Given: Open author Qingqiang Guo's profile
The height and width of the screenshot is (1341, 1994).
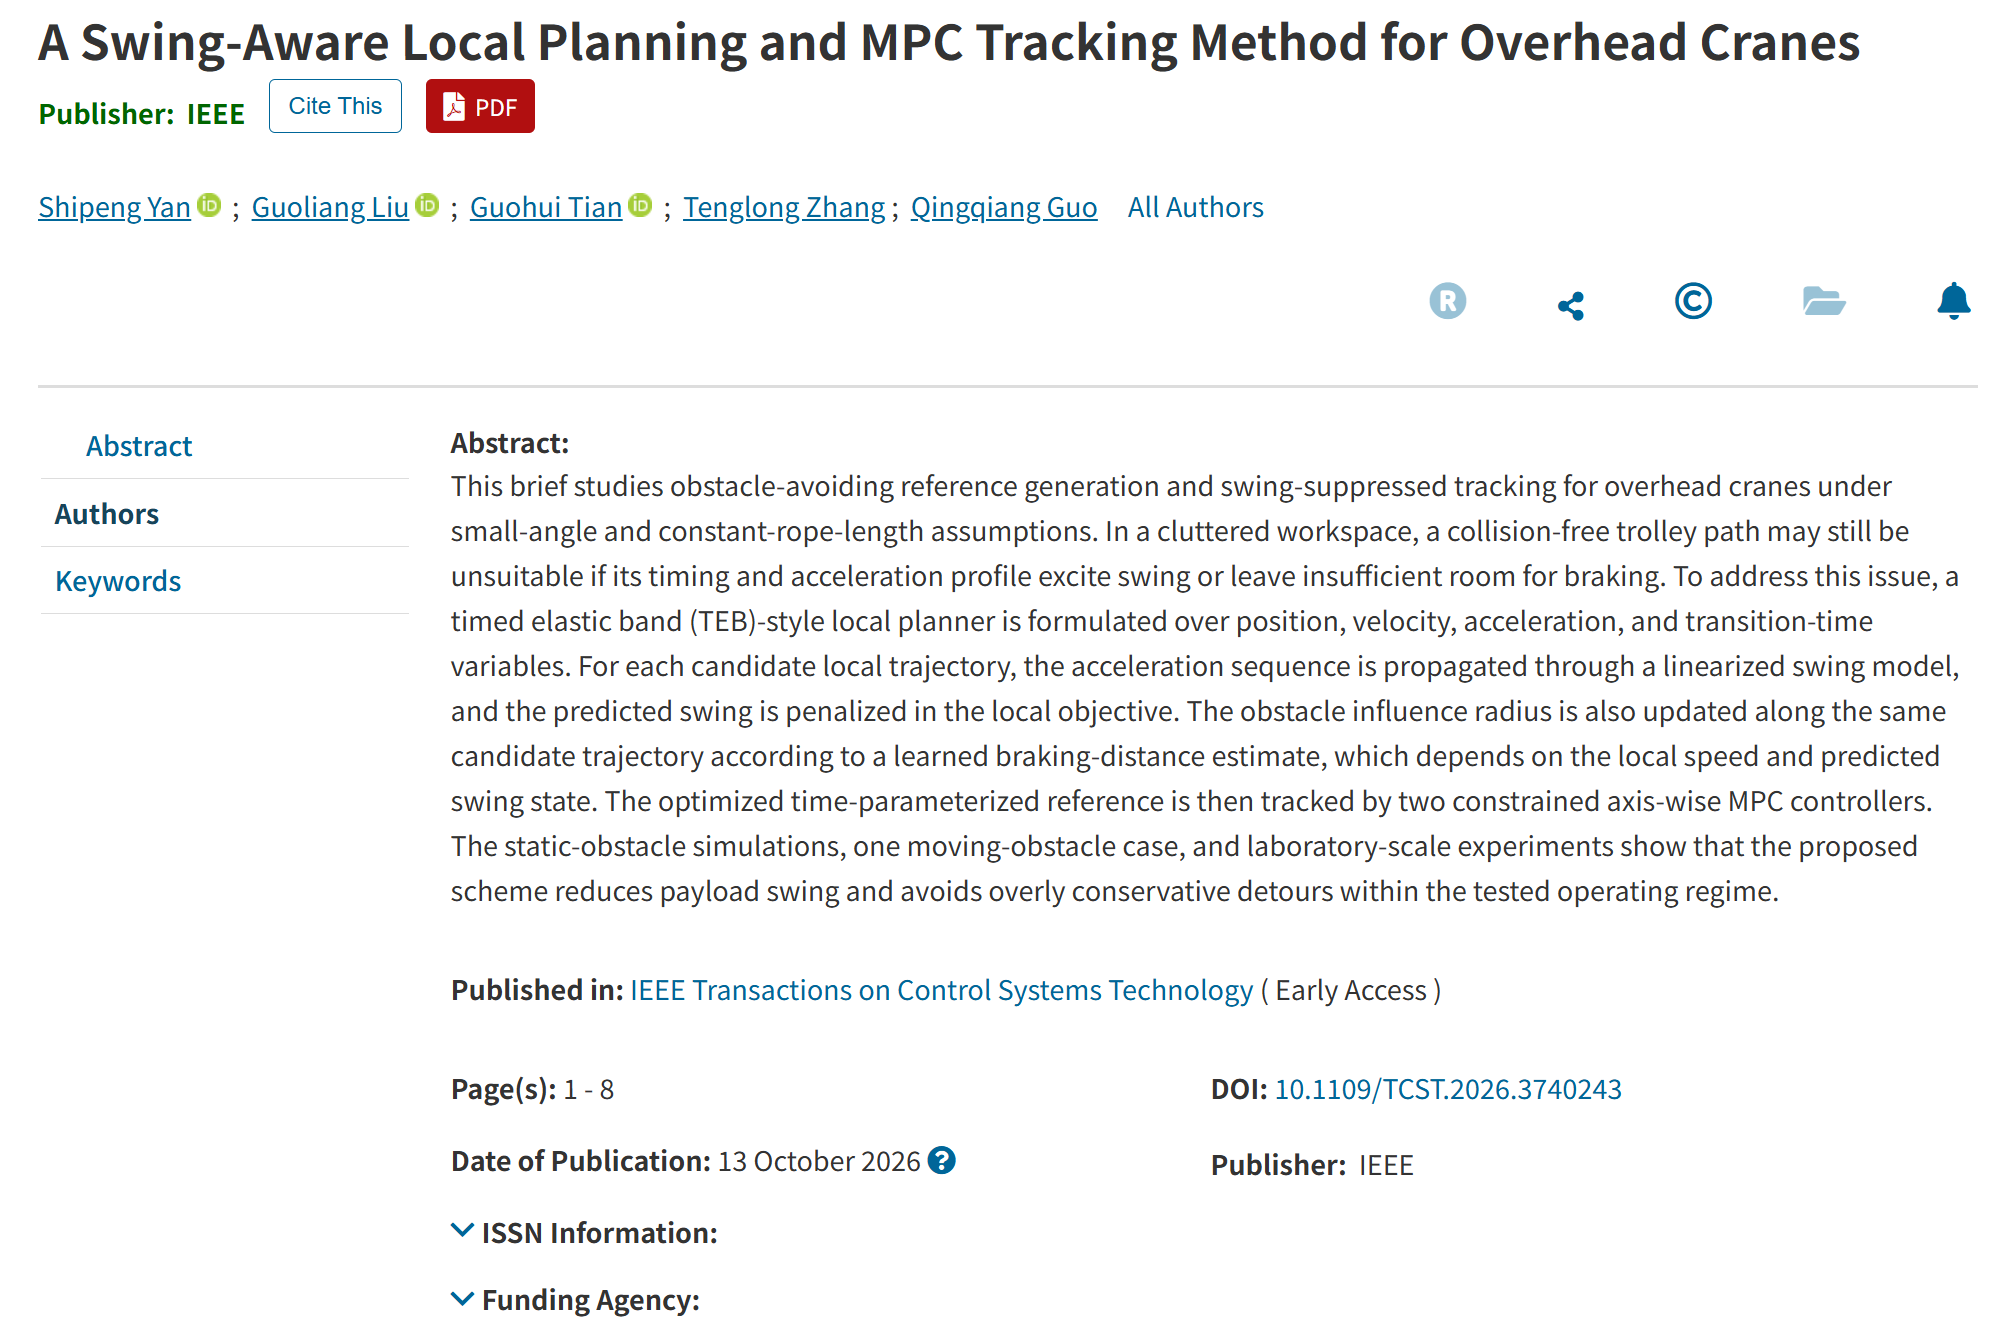Looking at the screenshot, I should click(x=1004, y=207).
